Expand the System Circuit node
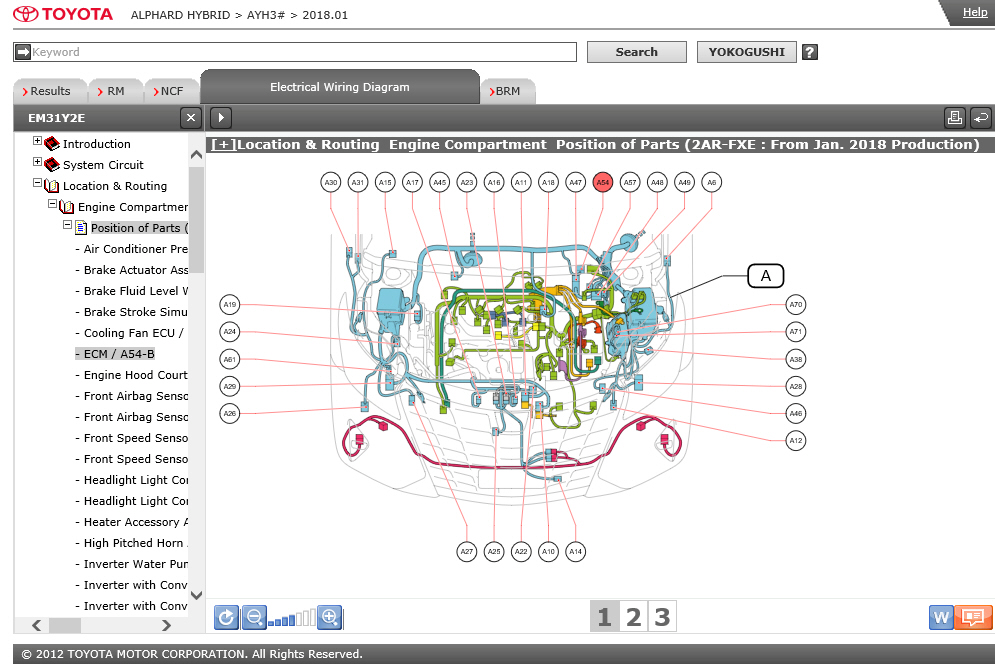 click(37, 162)
